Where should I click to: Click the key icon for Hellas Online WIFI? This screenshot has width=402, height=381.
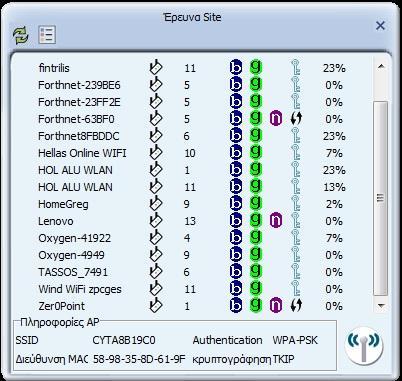(x=296, y=152)
